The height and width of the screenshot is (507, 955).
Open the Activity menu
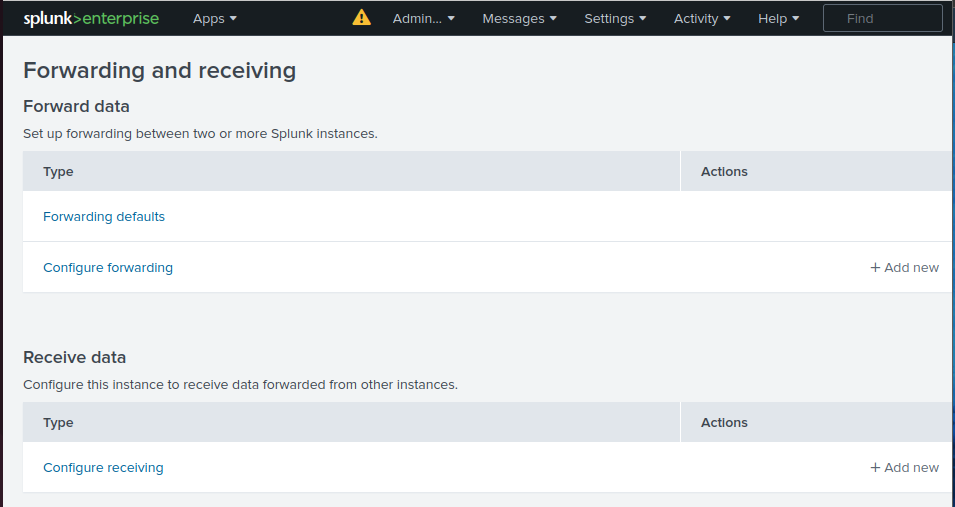tap(702, 18)
